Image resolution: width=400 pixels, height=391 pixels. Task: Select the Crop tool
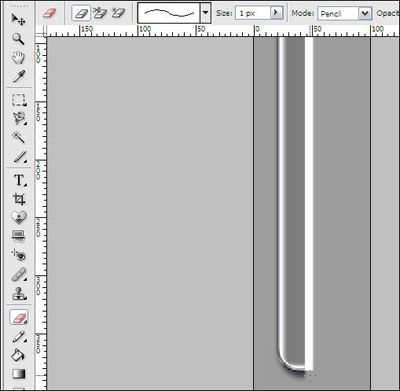tap(19, 199)
